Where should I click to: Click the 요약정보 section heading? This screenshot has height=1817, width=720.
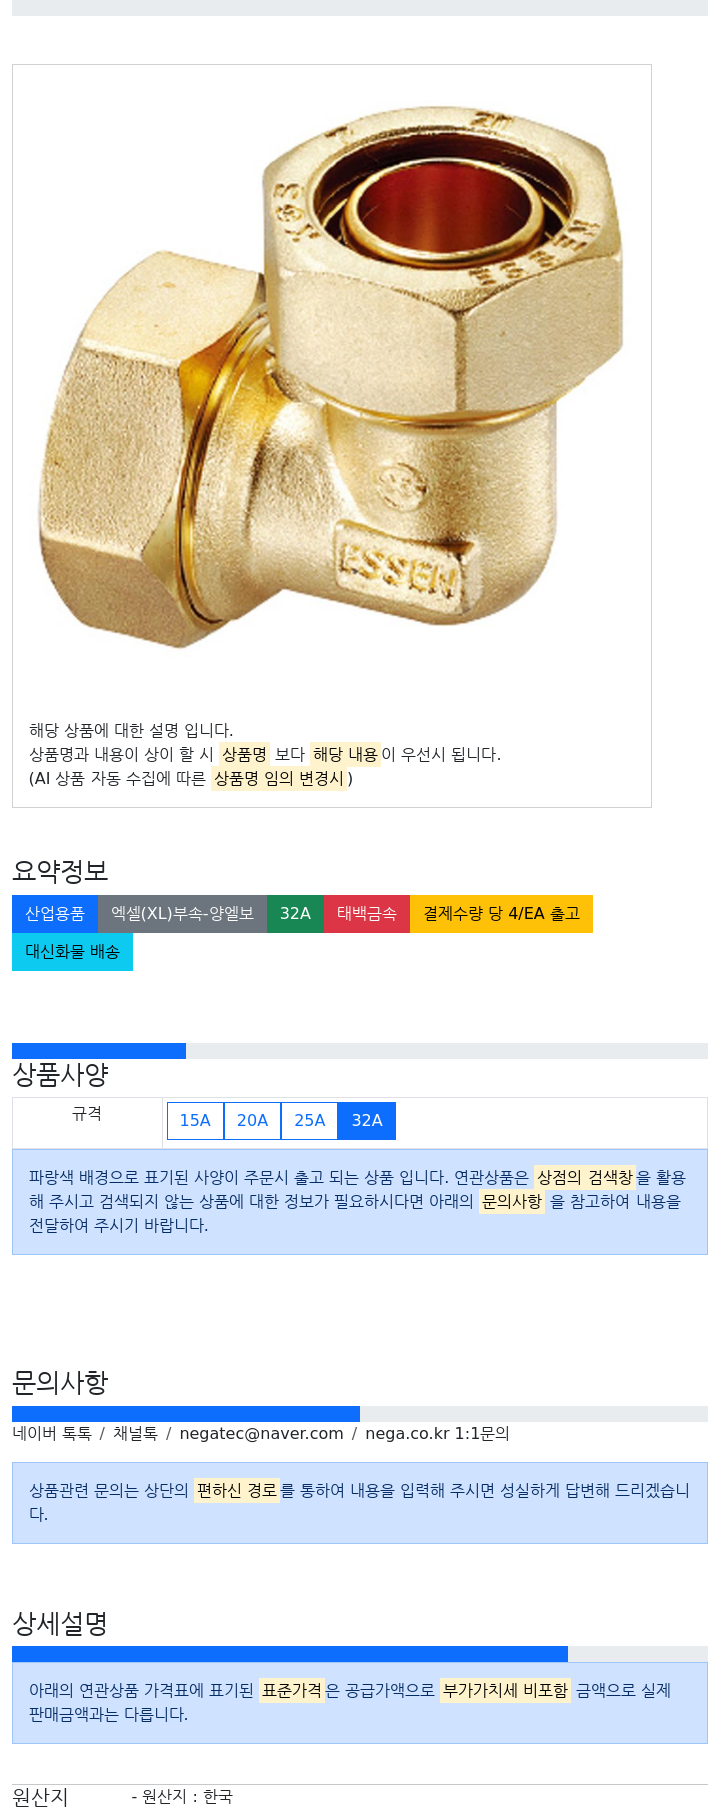pyautogui.click(x=60, y=871)
